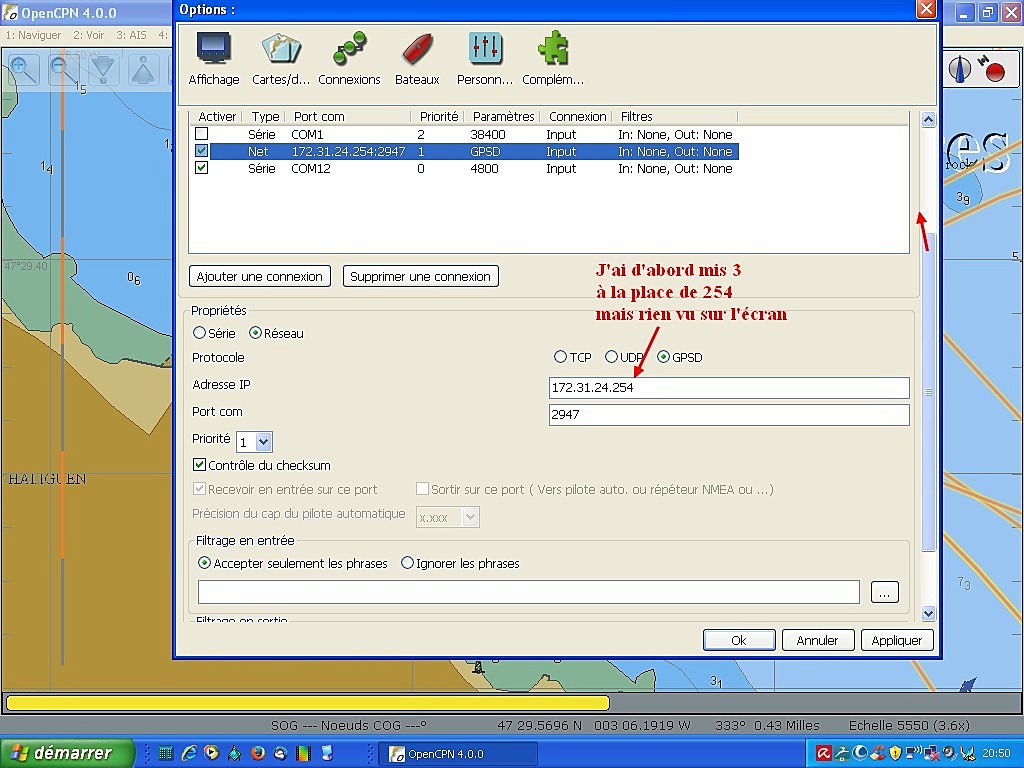Viewport: 1024px width, 768px height.
Task: Click 'Echelle 5550 (3.6x)' in the status bar
Action: pyautogui.click(x=909, y=725)
